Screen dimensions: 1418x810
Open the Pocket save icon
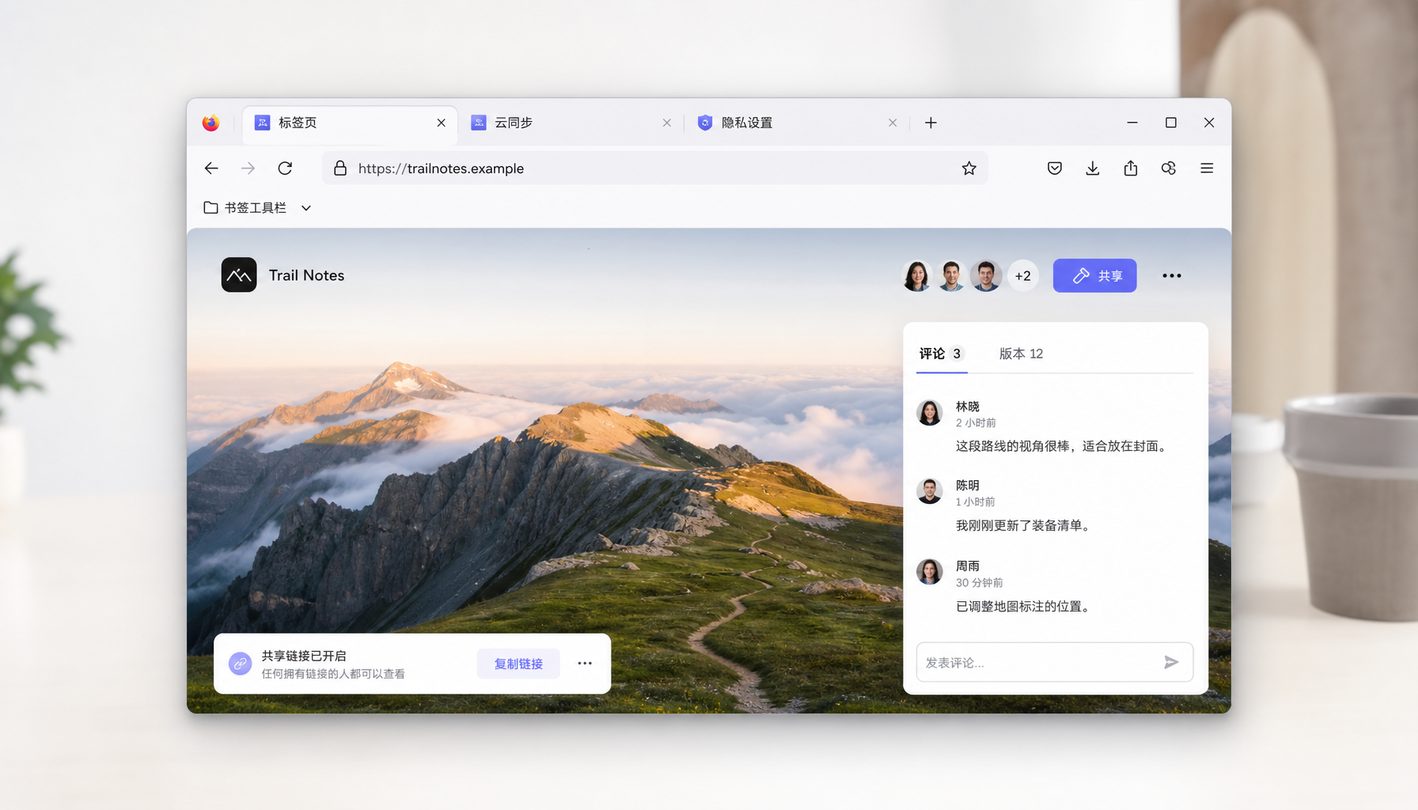click(1055, 168)
